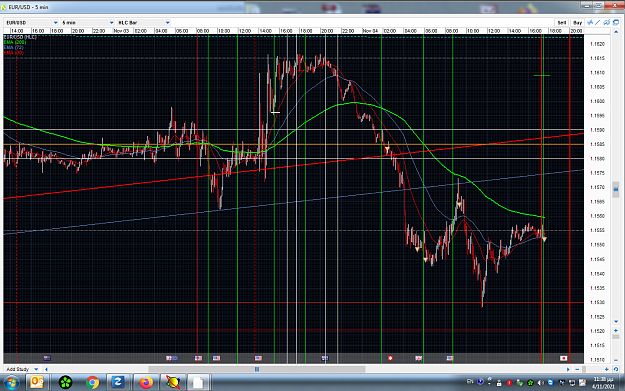625x391 pixels.
Task: Click the UK flag news event marker
Action: coord(419,358)
